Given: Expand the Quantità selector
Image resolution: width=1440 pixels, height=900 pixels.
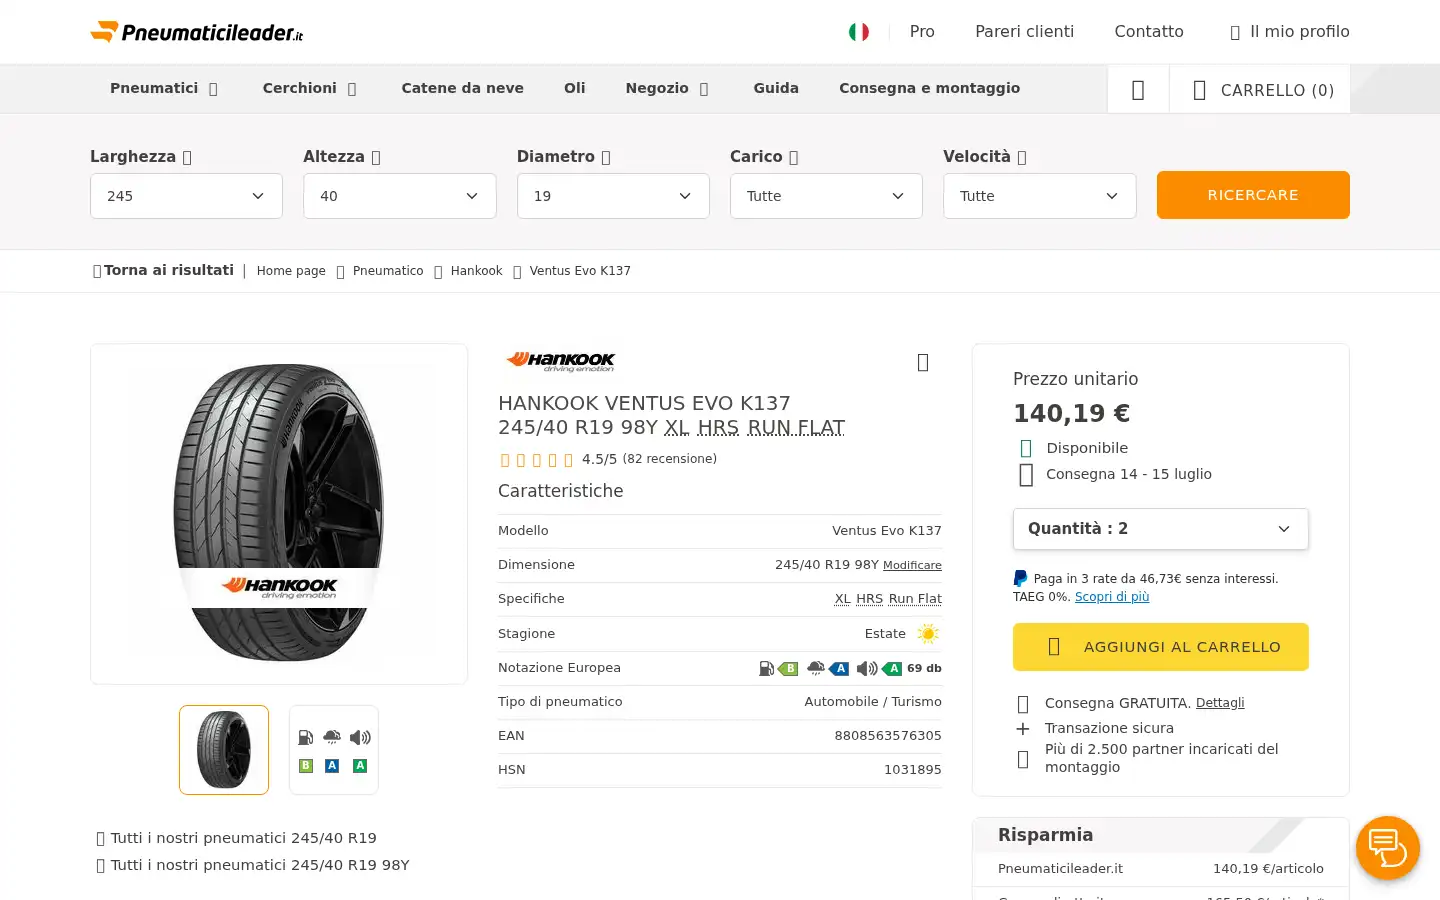Looking at the screenshot, I should point(1160,529).
